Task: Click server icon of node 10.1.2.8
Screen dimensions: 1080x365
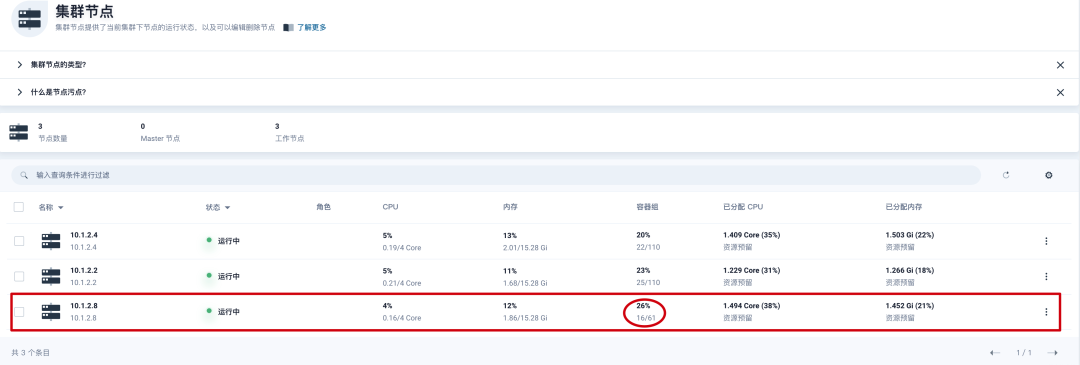Action: click(x=51, y=311)
